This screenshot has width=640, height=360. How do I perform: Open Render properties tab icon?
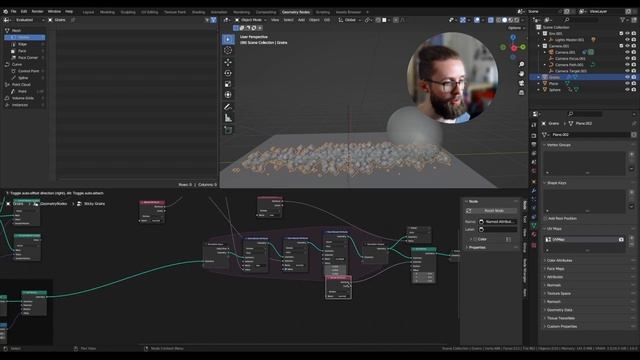tap(534, 136)
